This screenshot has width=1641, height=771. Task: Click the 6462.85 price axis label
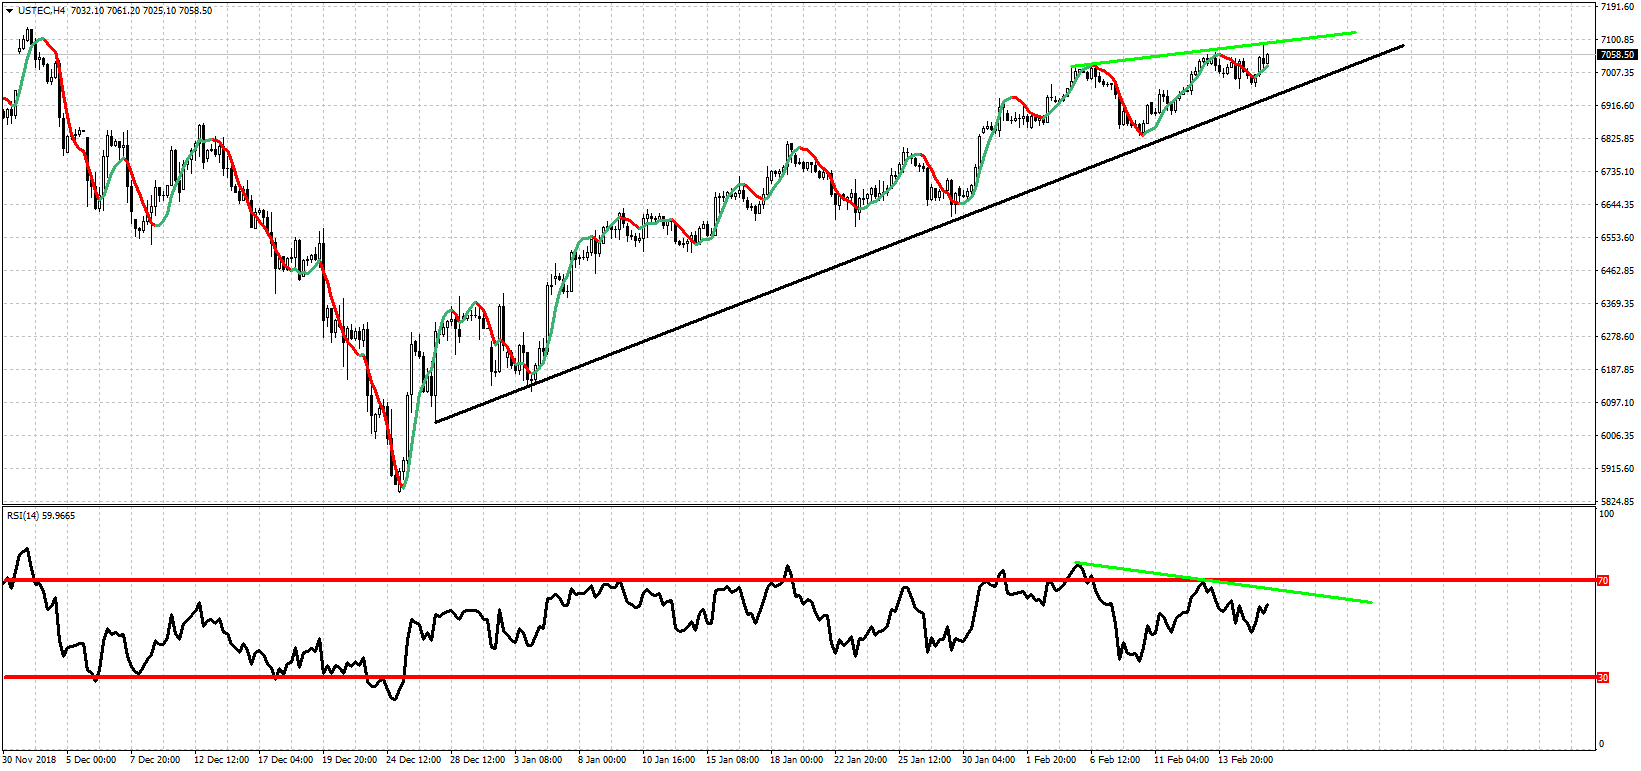tap(1617, 271)
